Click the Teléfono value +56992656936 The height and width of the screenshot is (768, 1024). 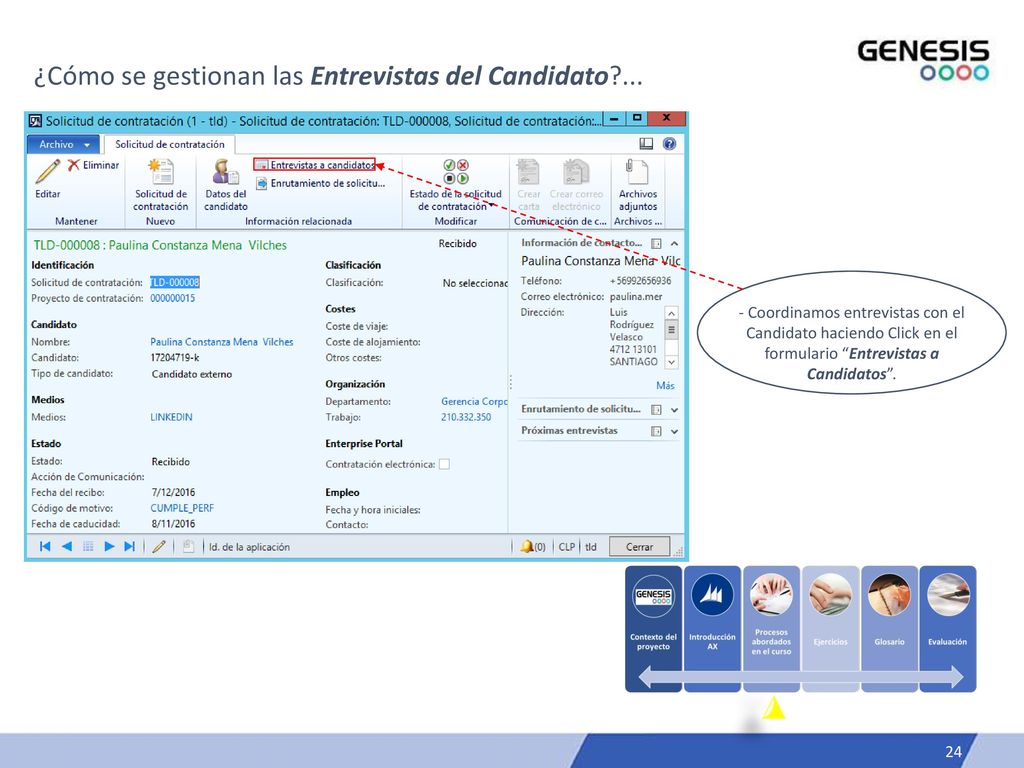point(641,281)
